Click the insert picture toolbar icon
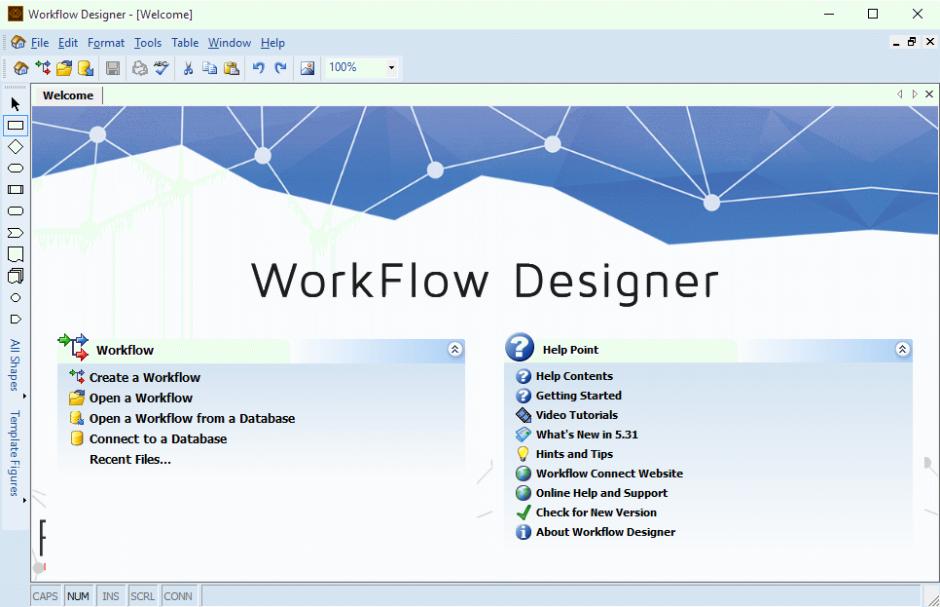This screenshot has width=940, height=607. pyautogui.click(x=308, y=68)
